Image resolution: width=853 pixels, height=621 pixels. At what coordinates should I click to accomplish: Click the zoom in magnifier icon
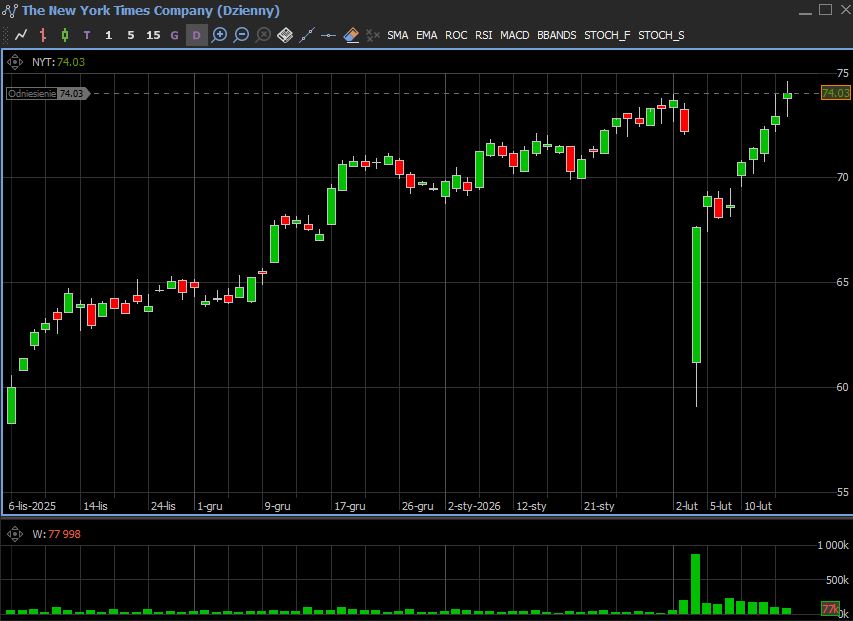pyautogui.click(x=220, y=35)
